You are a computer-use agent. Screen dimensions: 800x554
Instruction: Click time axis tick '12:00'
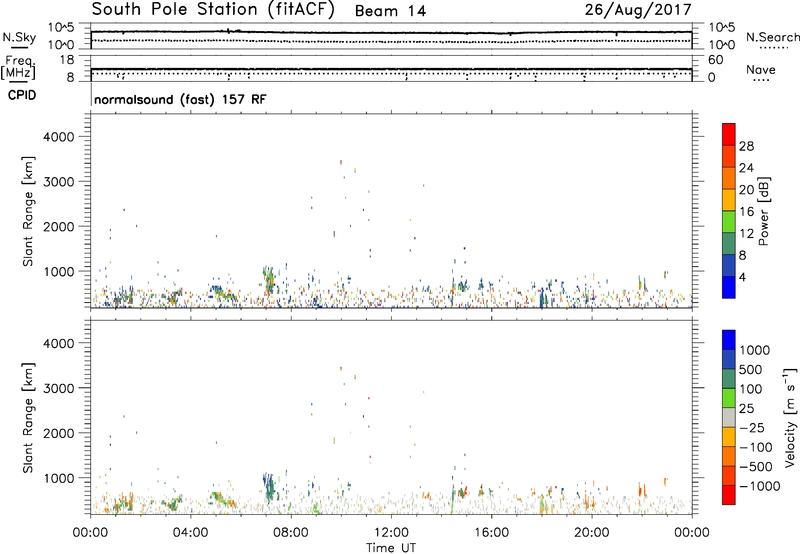(391, 533)
